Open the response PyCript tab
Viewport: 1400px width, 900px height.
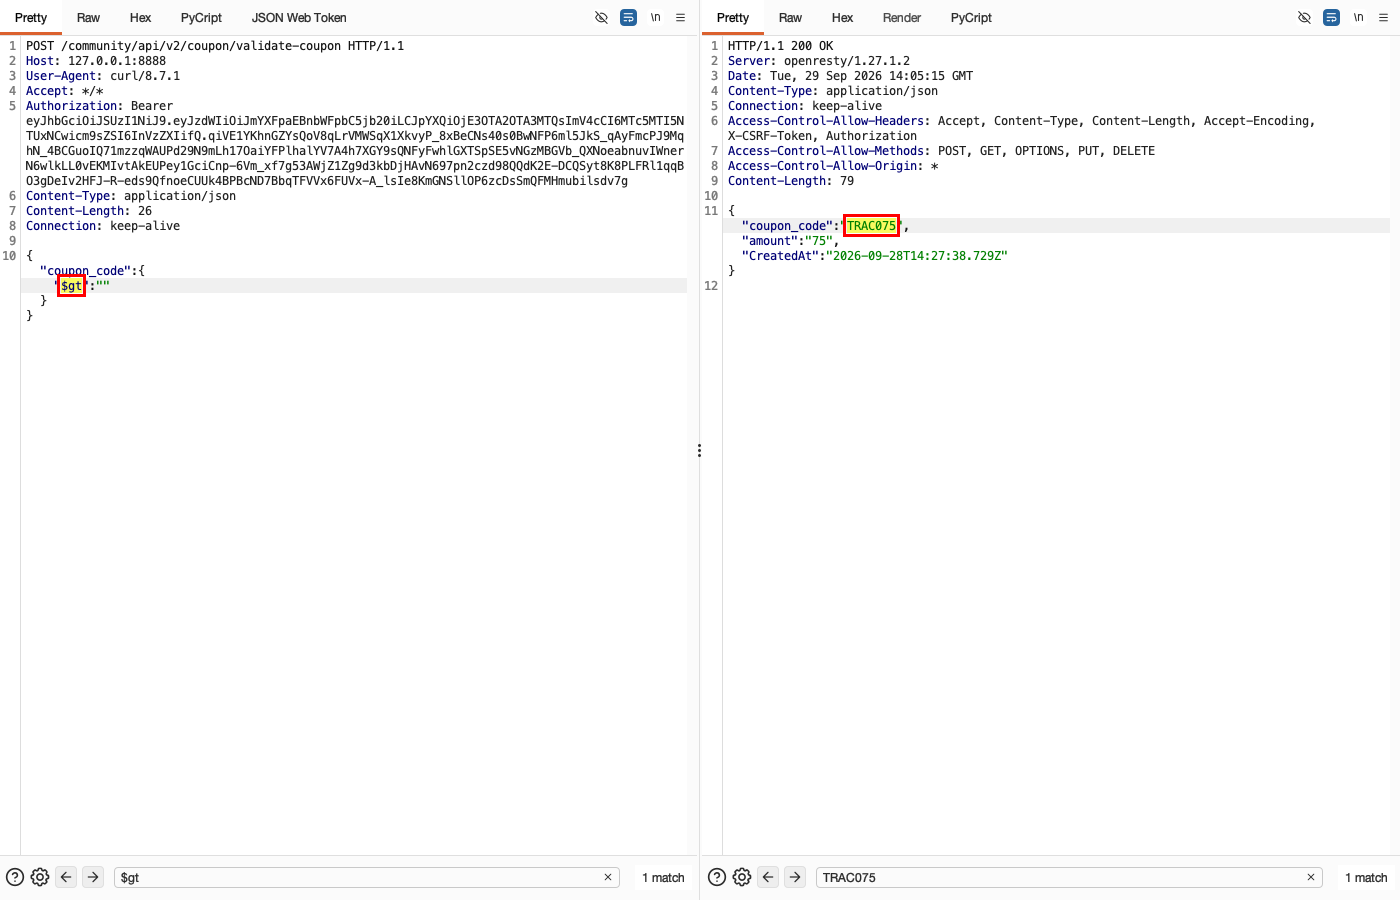(972, 18)
